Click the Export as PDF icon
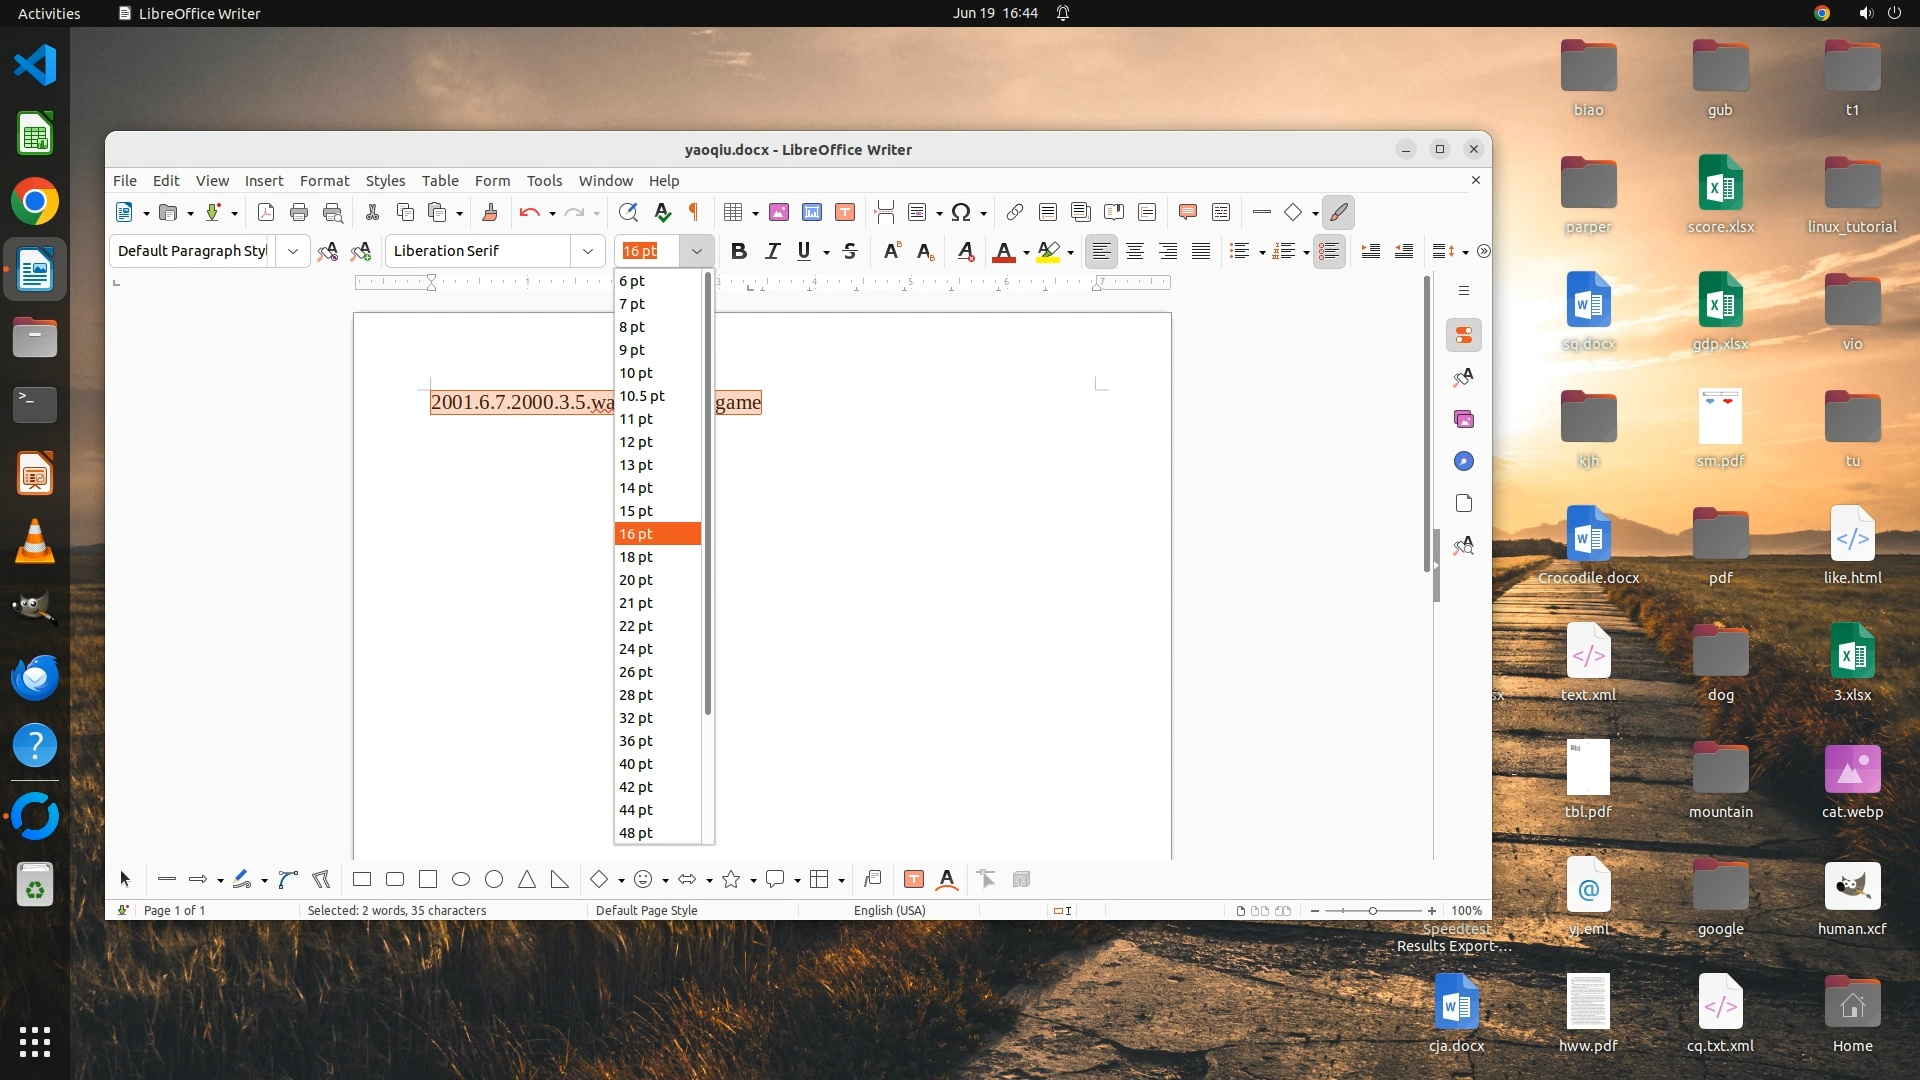Screen dimensions: 1920x1080 (x=266, y=212)
